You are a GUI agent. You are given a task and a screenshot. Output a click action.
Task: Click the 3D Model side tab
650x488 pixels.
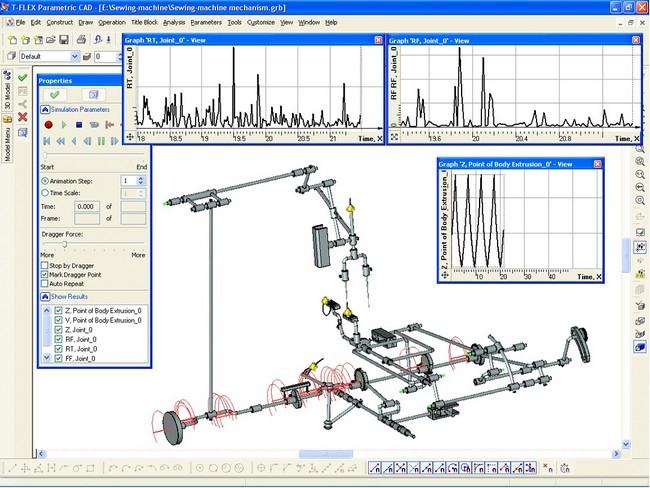pyautogui.click(x=6, y=92)
